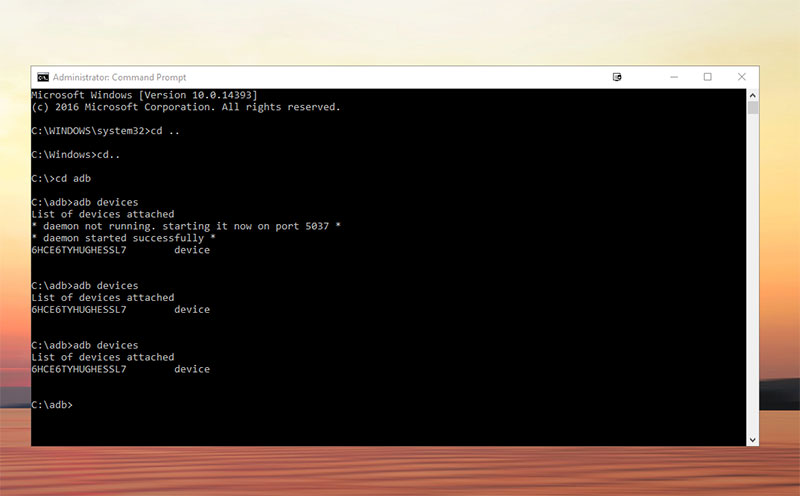Click the vertical scrollbar thumb
Viewport: 800px width, 496px height.
pos(753,108)
